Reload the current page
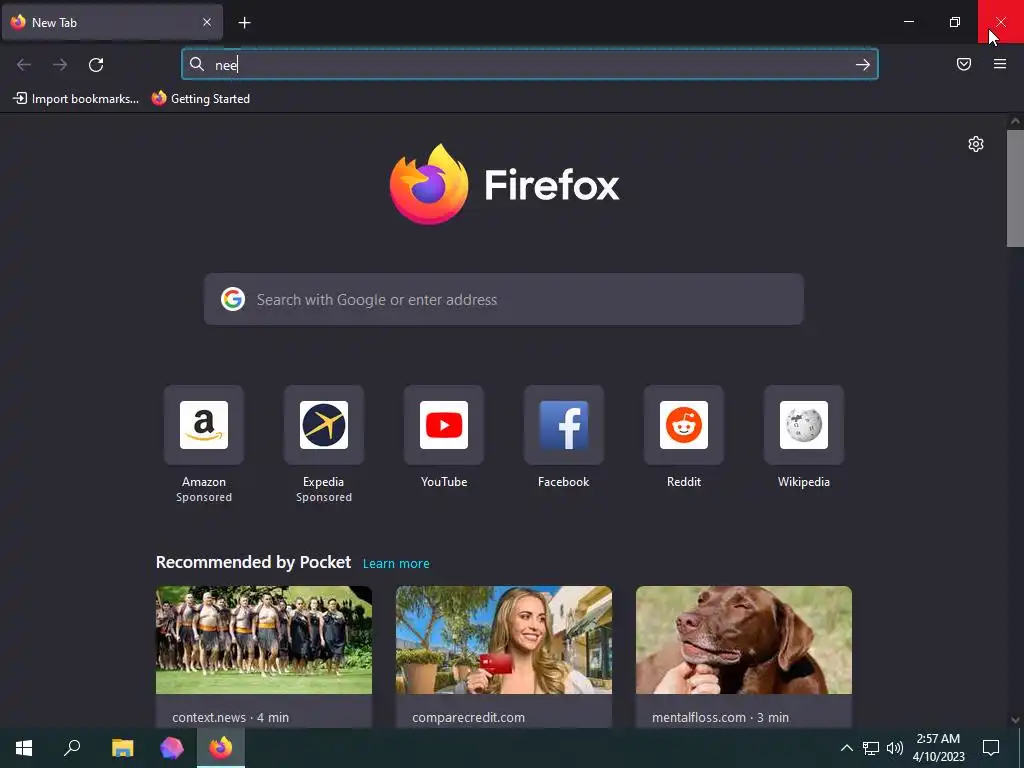 click(96, 65)
